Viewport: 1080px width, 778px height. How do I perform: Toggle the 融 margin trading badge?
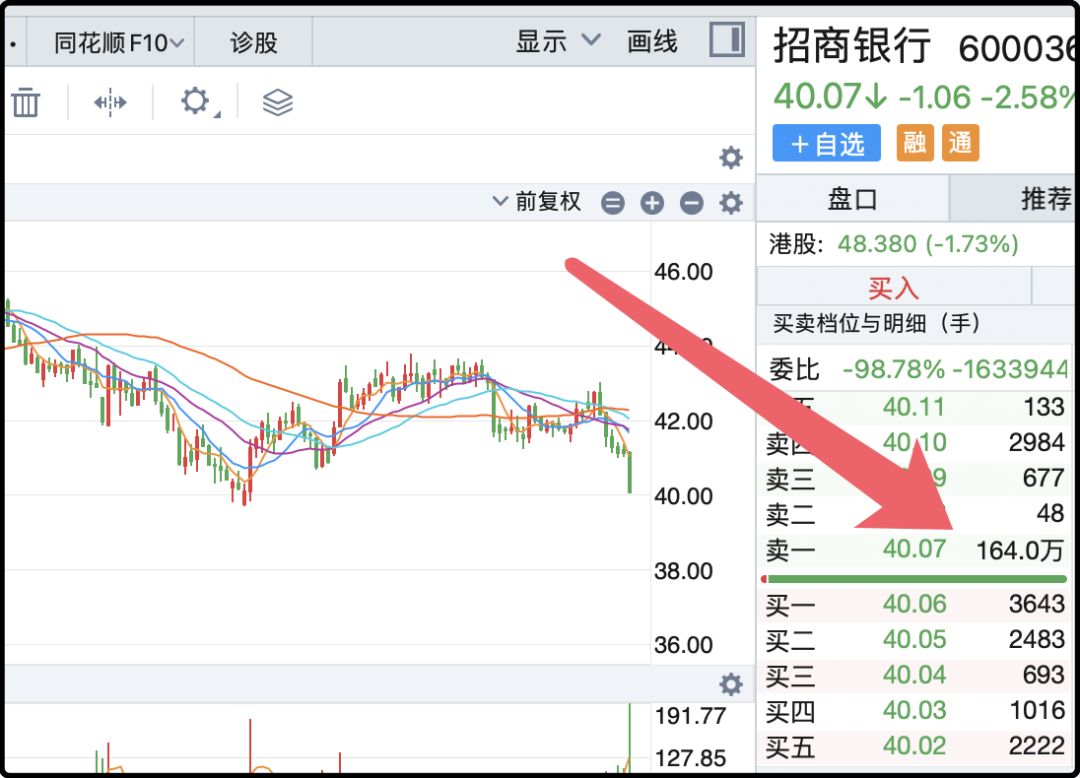(x=914, y=143)
